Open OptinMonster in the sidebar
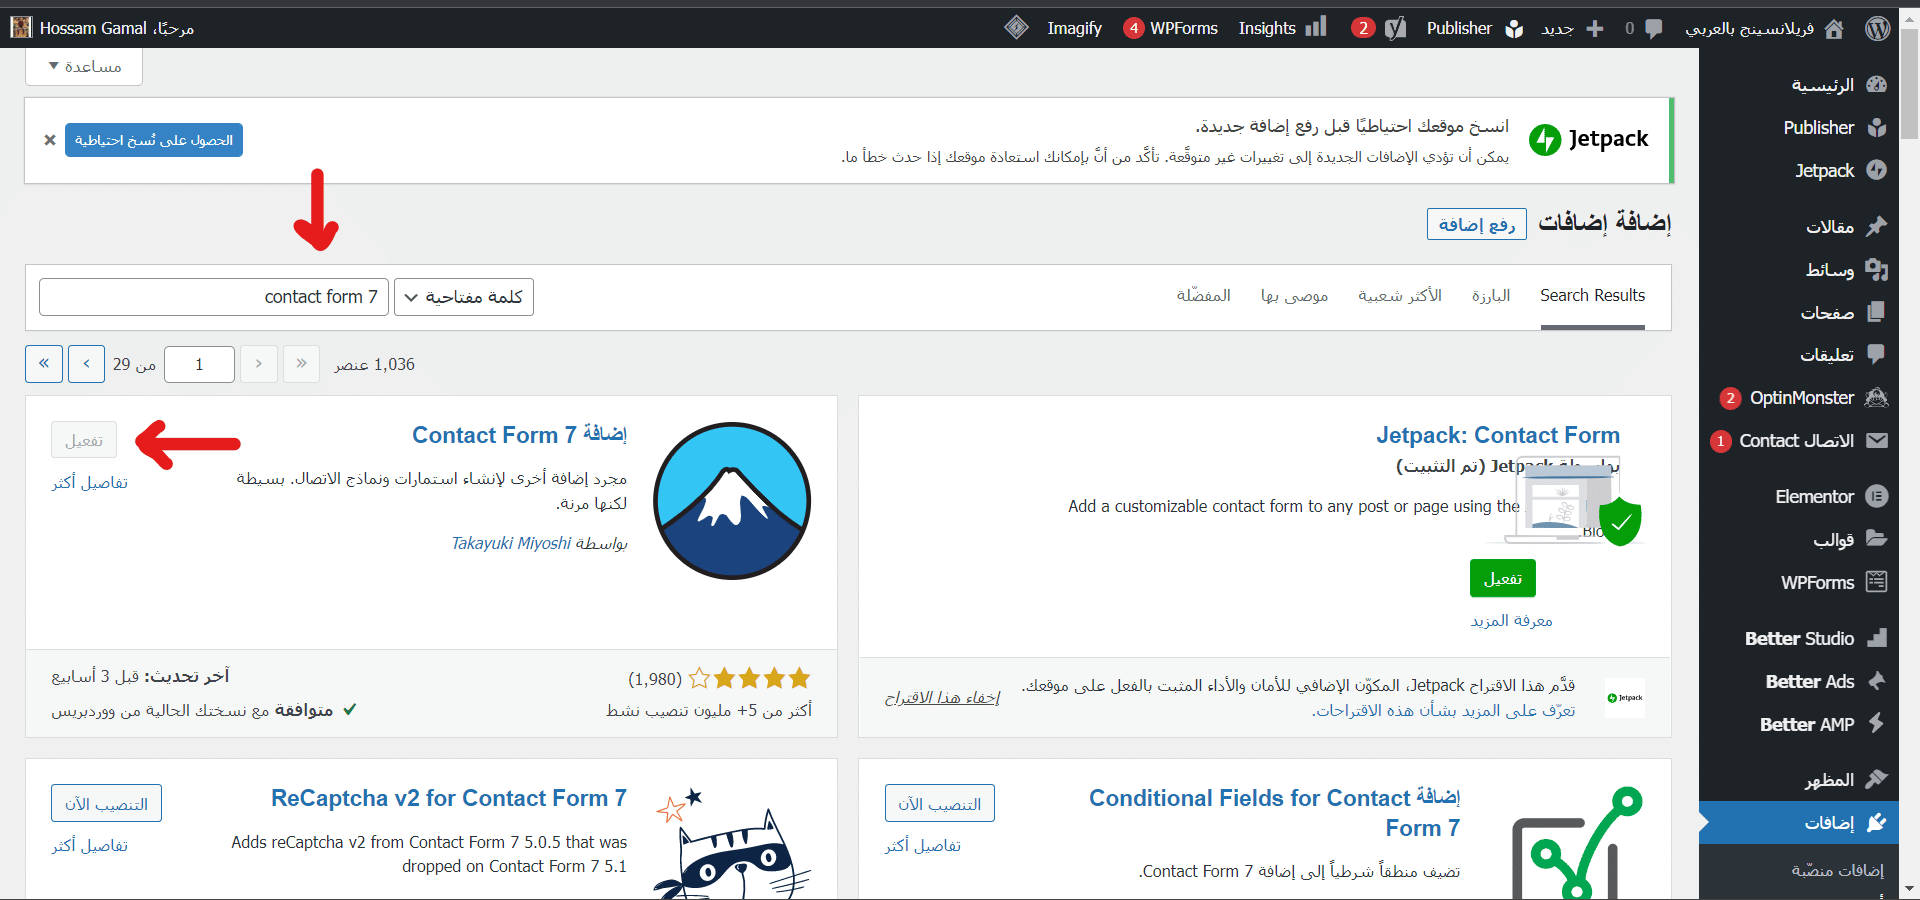 click(1802, 398)
